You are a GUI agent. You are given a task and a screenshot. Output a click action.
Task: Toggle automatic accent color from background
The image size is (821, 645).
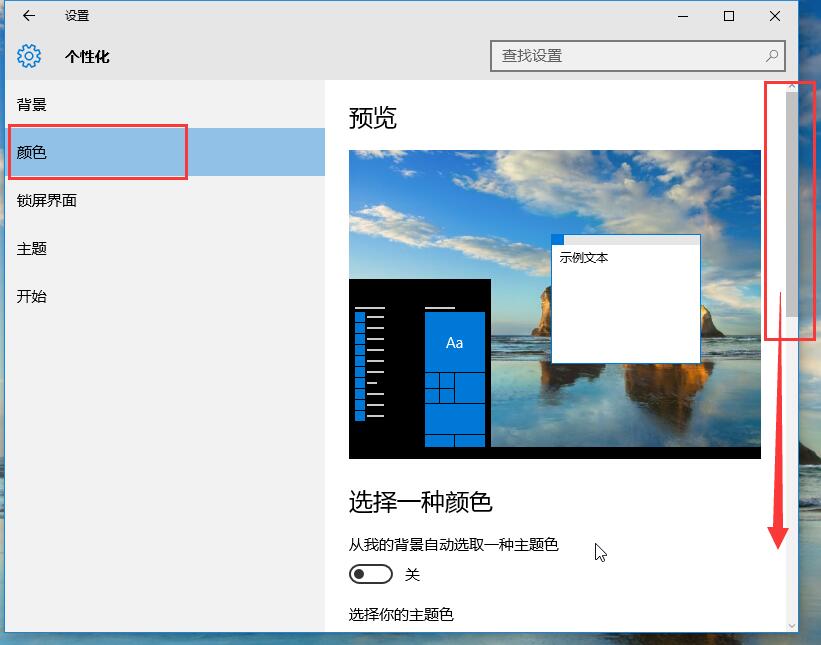coord(371,574)
